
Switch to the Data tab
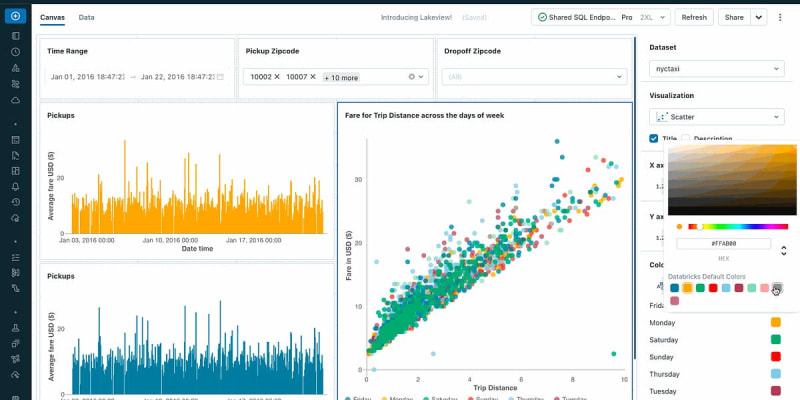coord(86,17)
